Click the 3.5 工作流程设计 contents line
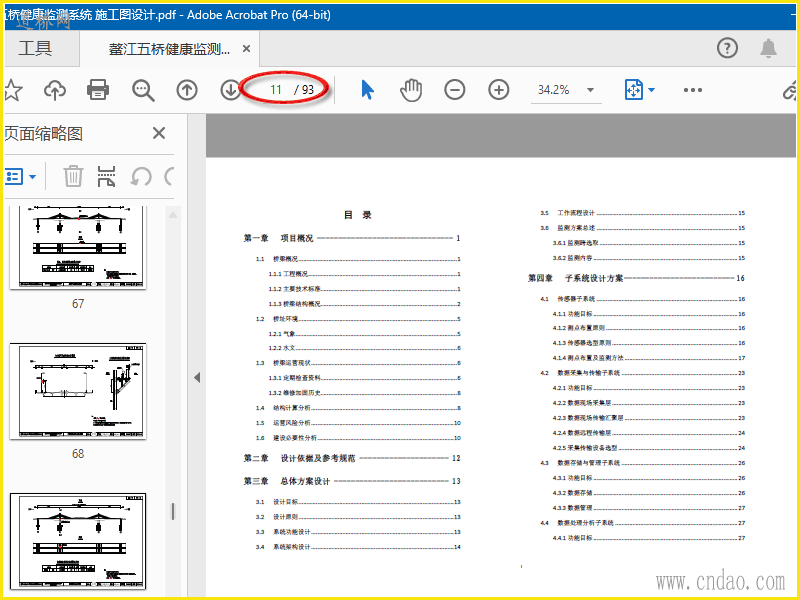800x600 pixels. [x=643, y=213]
